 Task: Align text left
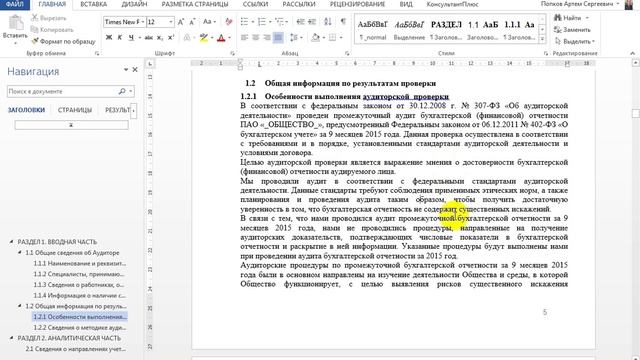click(x=244, y=38)
